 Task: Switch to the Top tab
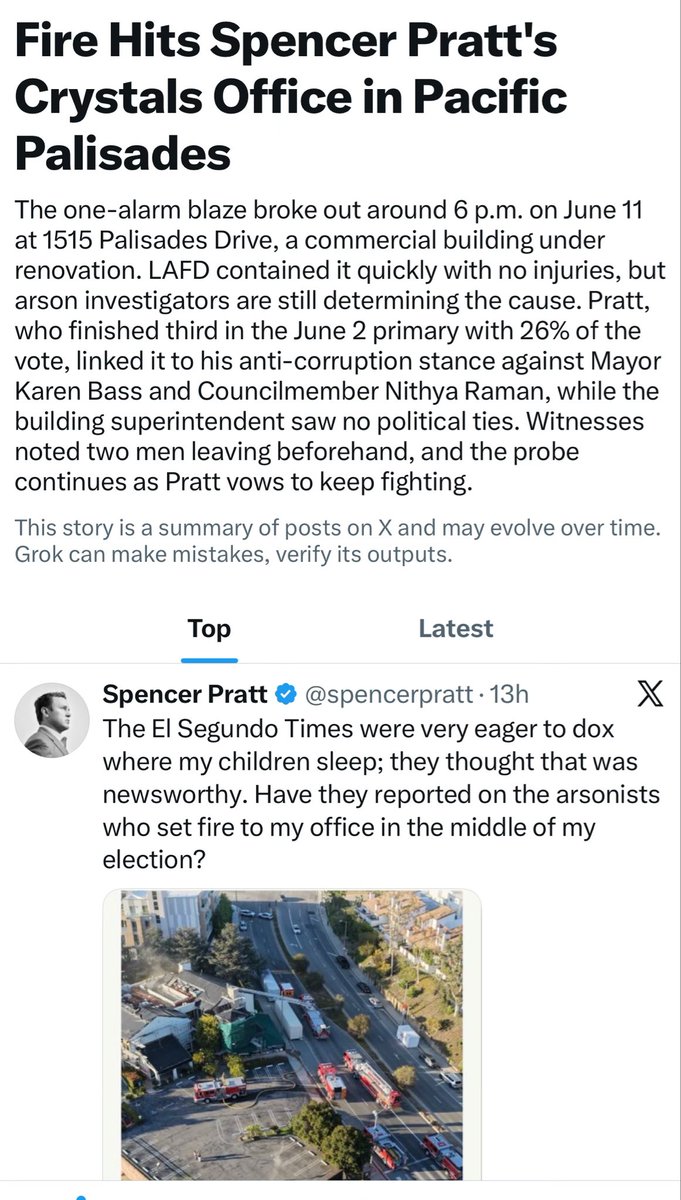209,628
